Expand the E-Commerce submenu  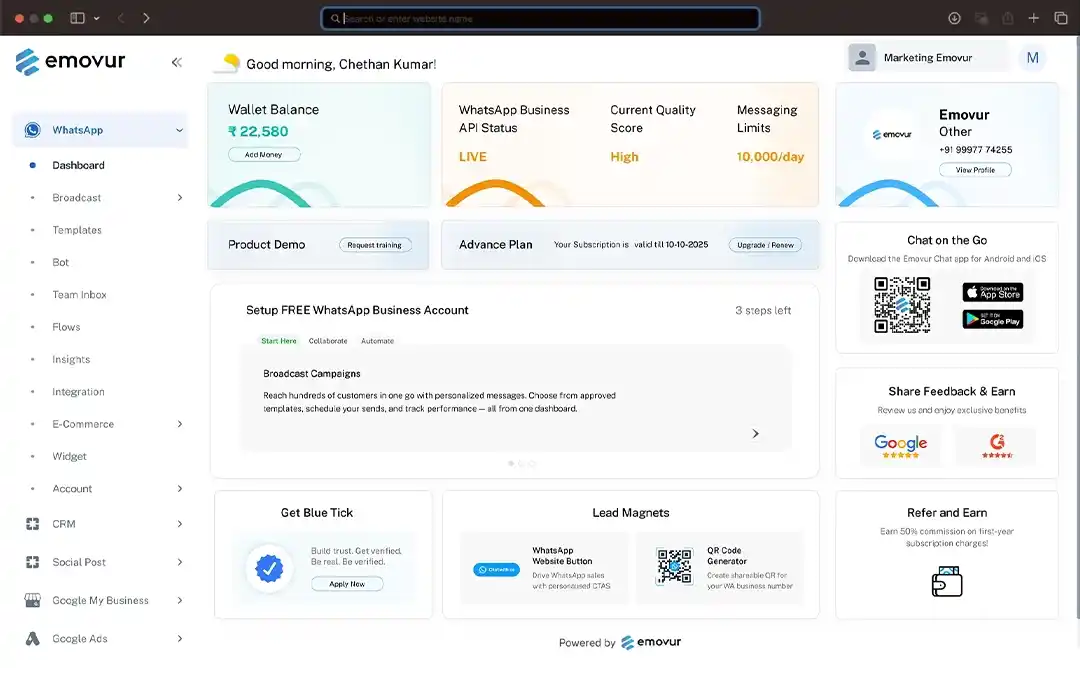point(180,424)
